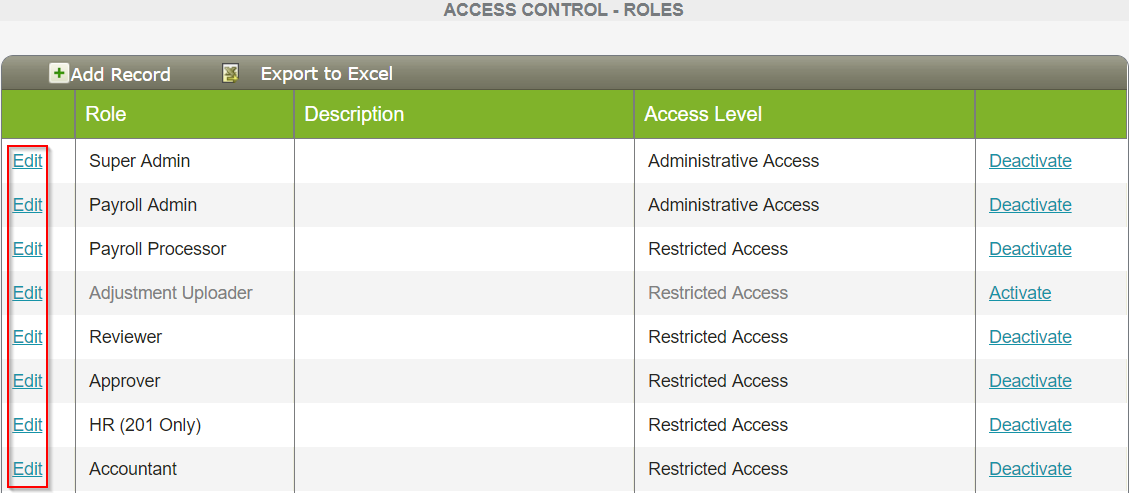Edit the Accountant role
Screen dimensions: 1129x493
[27, 469]
